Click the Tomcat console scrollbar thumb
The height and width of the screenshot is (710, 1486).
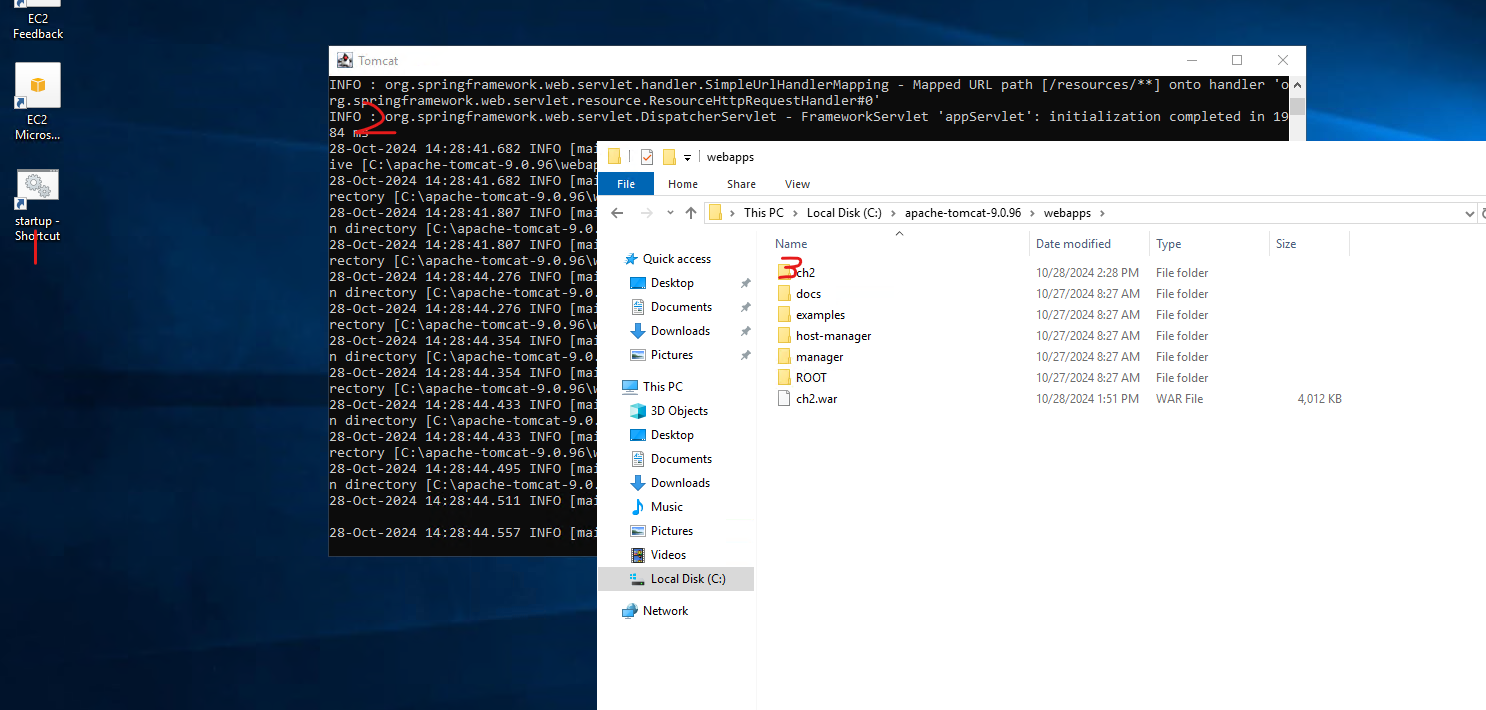coord(1297,106)
